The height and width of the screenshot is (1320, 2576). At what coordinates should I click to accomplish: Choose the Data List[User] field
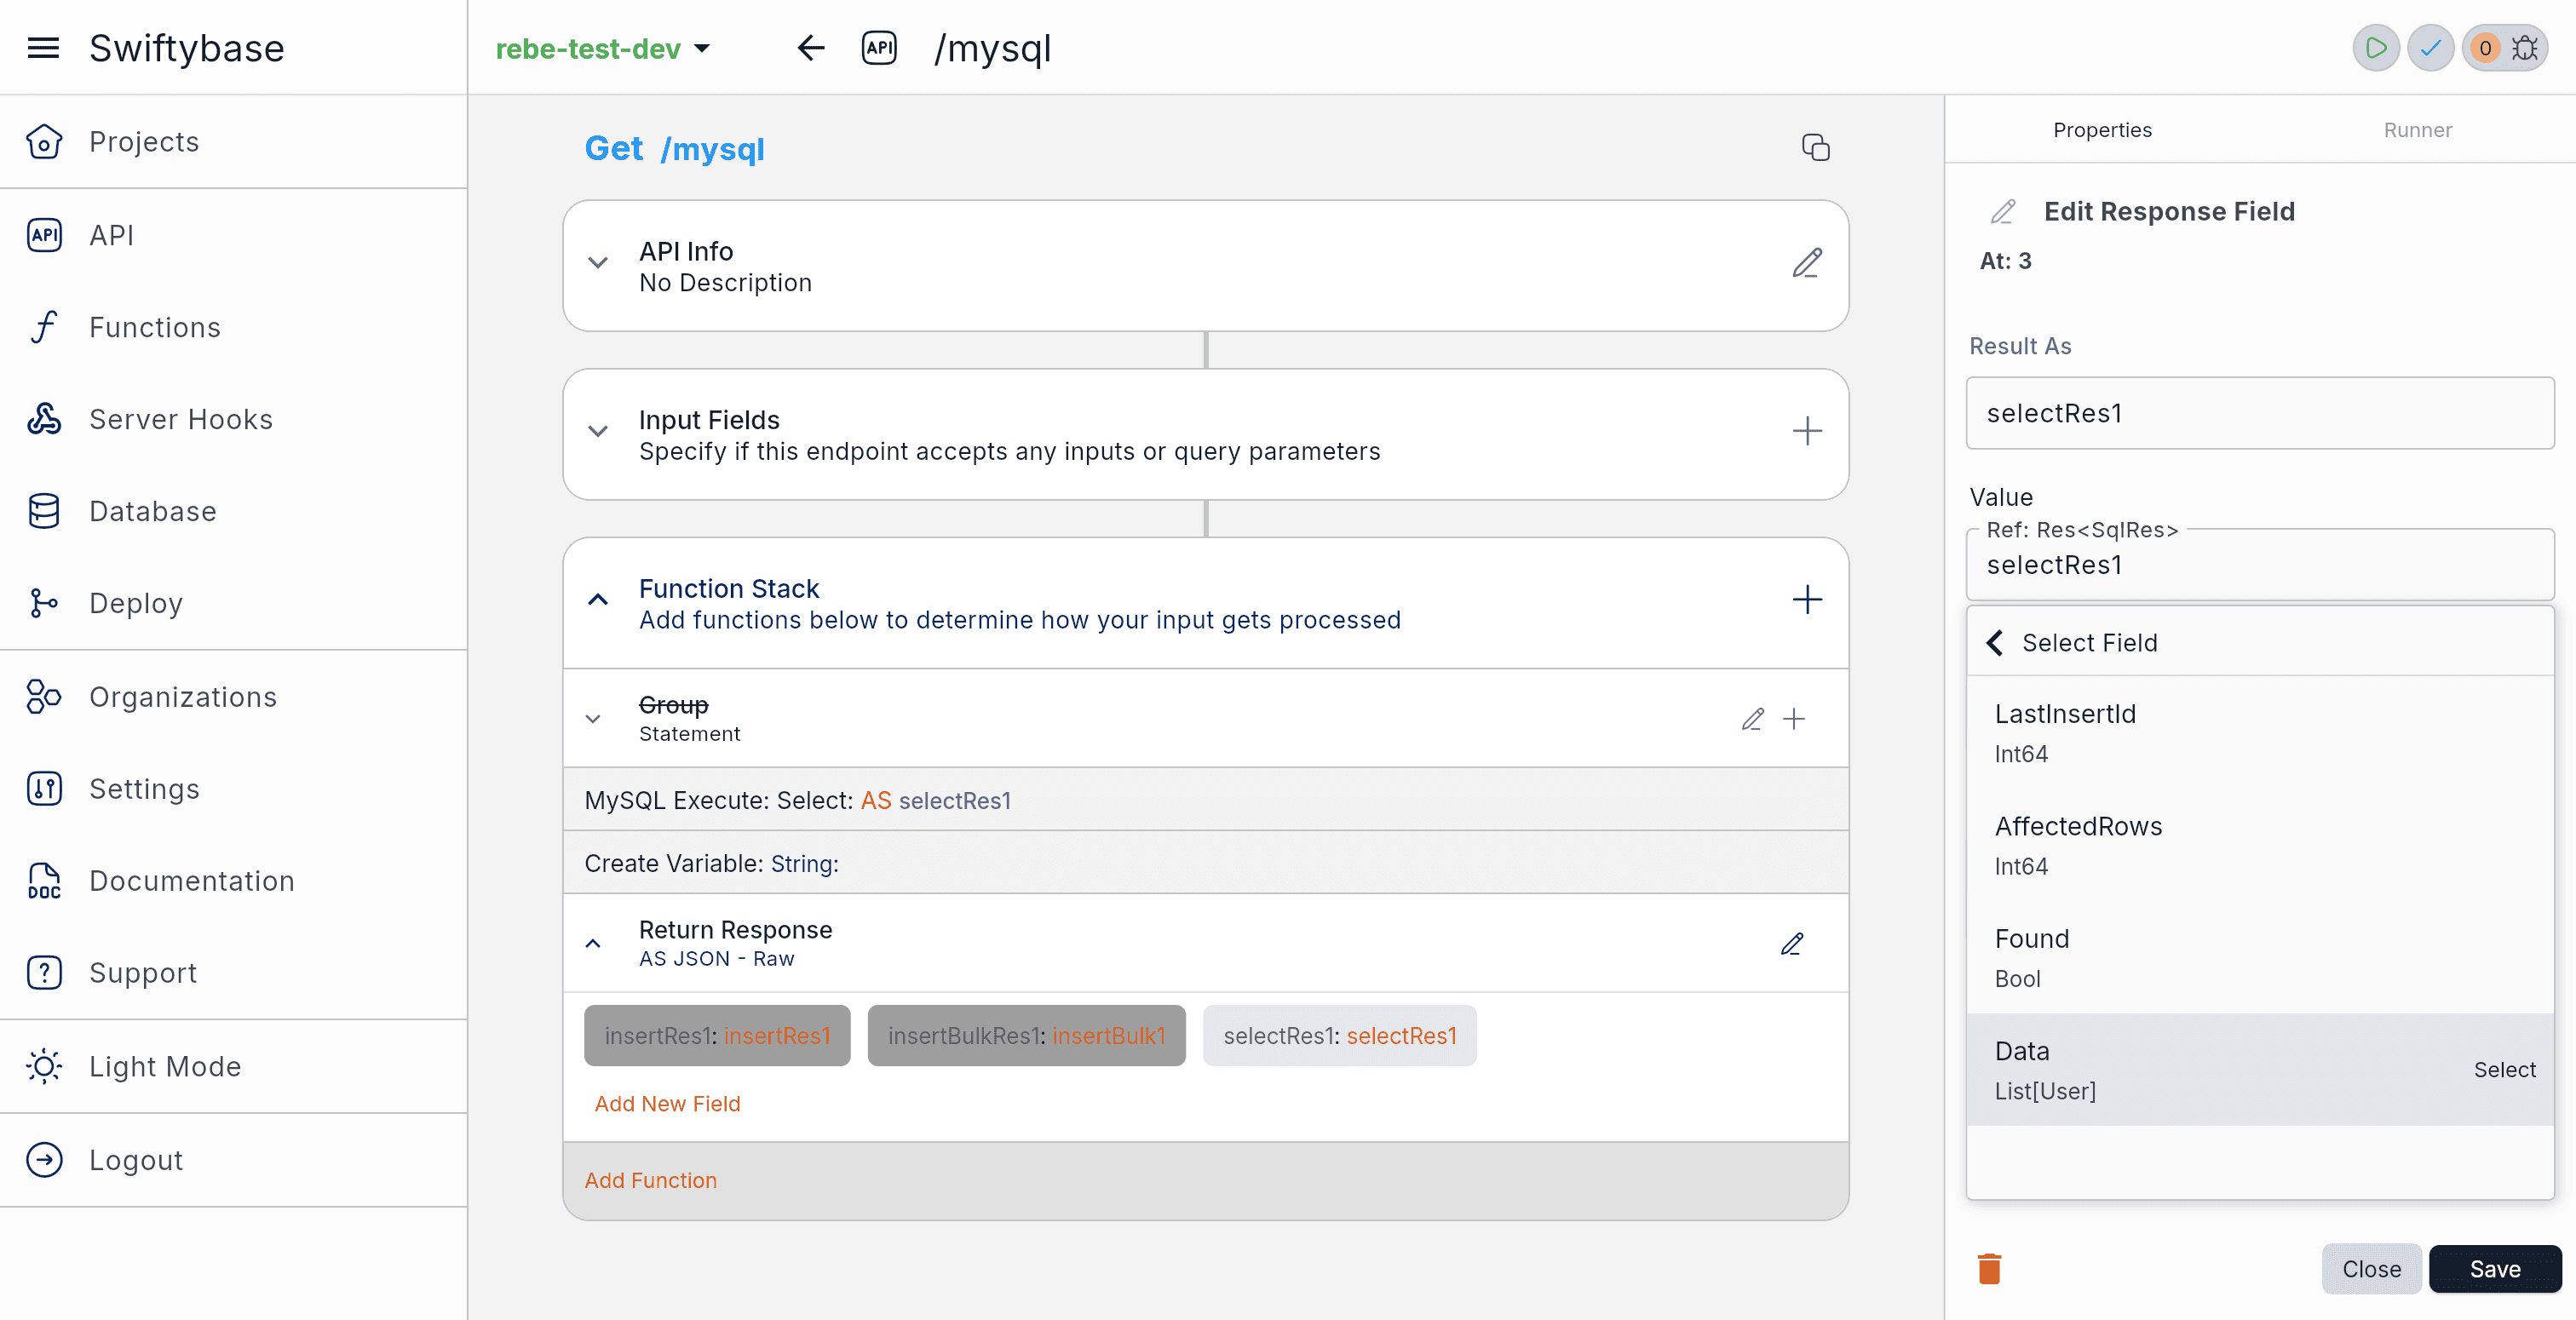tap(2259, 1070)
